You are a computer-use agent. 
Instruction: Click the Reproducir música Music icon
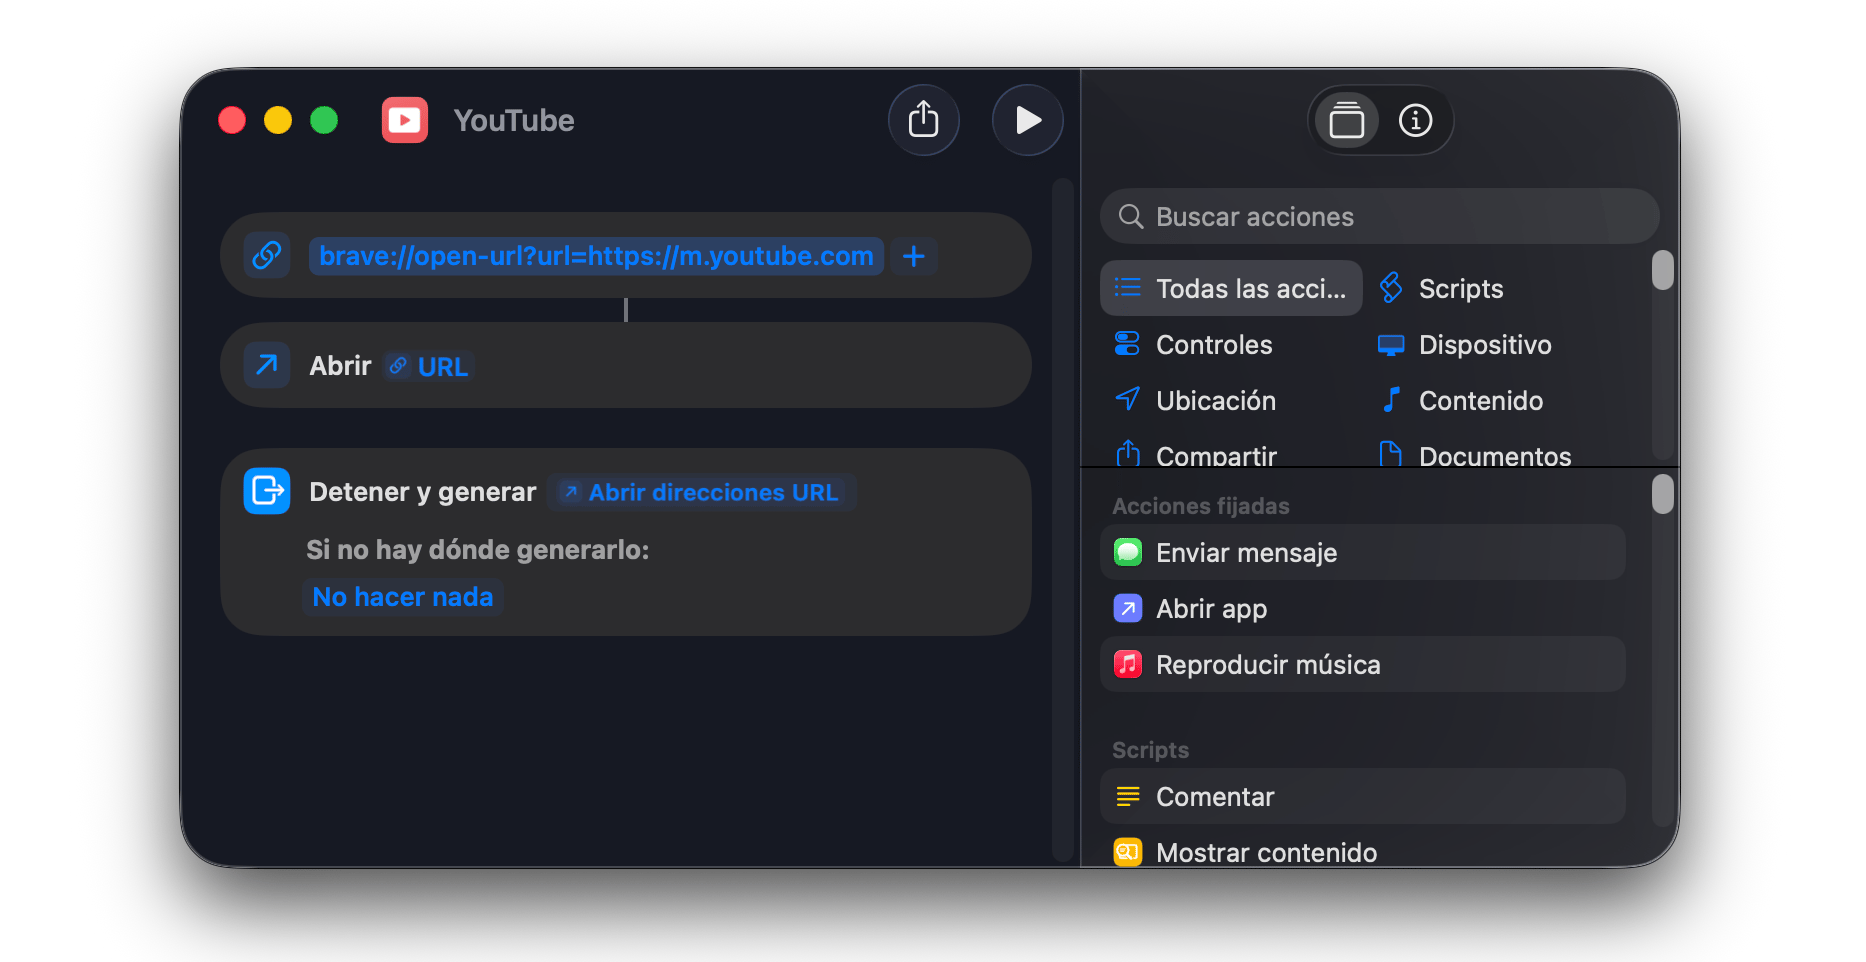pyautogui.click(x=1128, y=664)
